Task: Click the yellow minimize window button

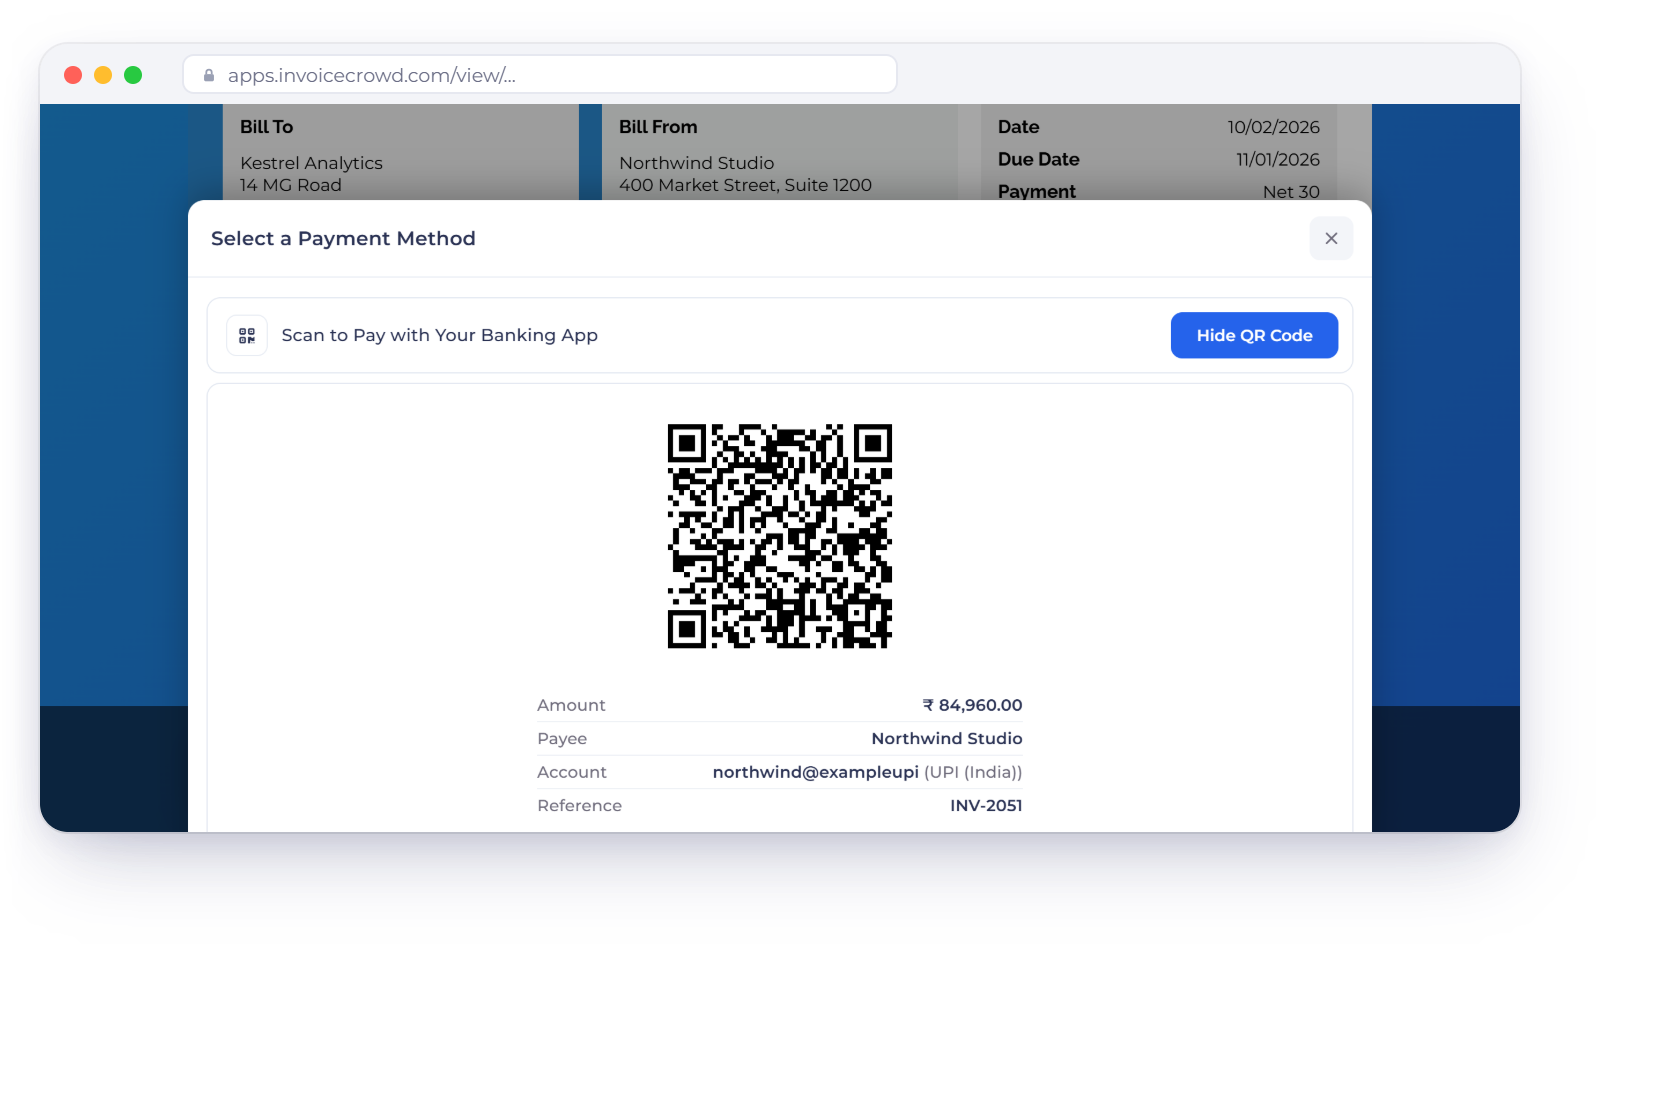Action: click(103, 75)
